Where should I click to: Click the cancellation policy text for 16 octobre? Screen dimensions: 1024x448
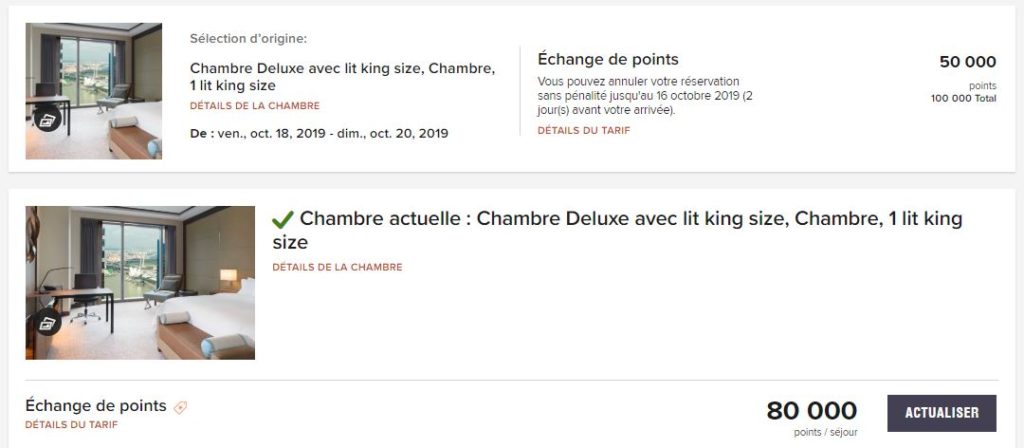645,95
